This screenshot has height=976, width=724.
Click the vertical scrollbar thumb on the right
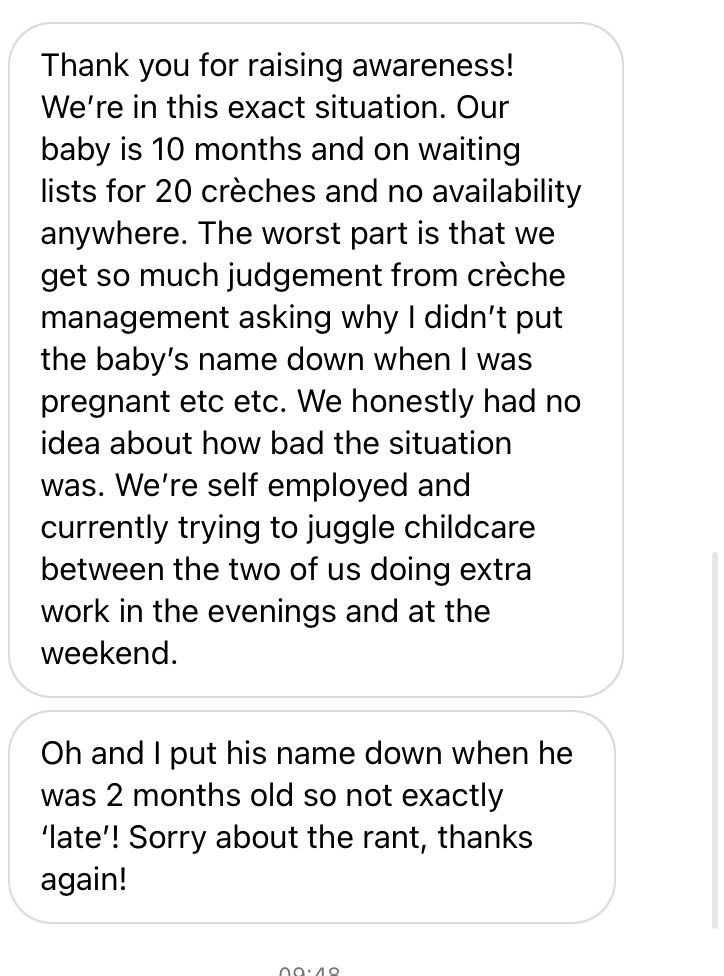715,739
